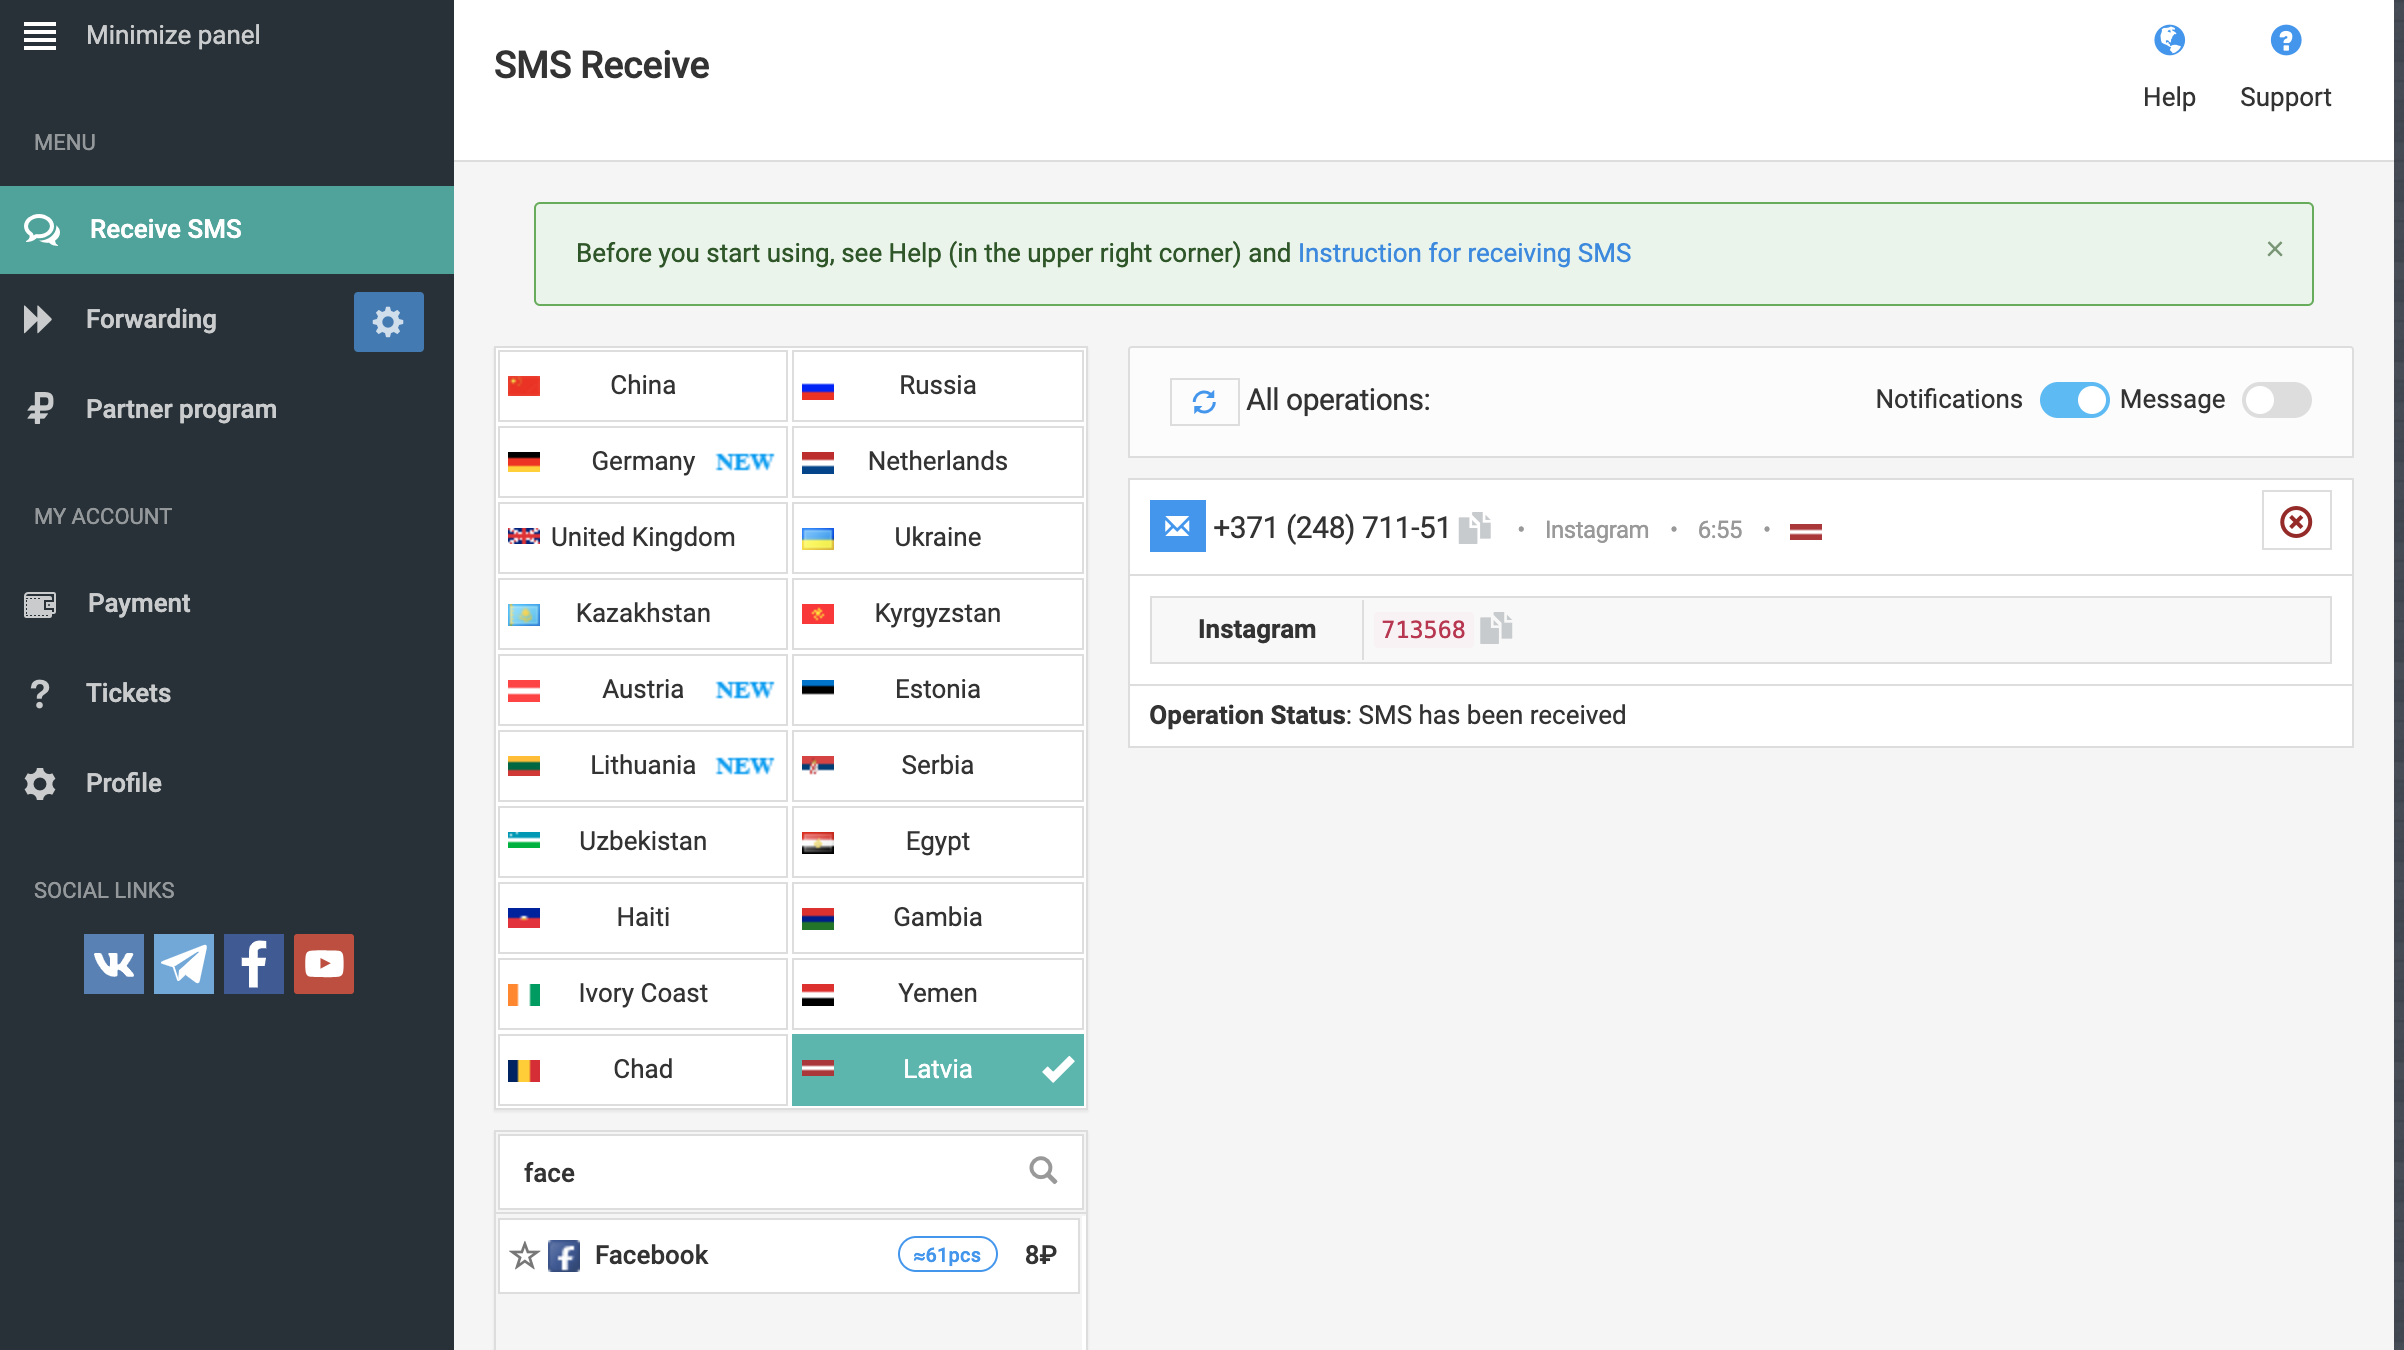
Task: Click the search input field for services
Action: pyautogui.click(x=789, y=1173)
